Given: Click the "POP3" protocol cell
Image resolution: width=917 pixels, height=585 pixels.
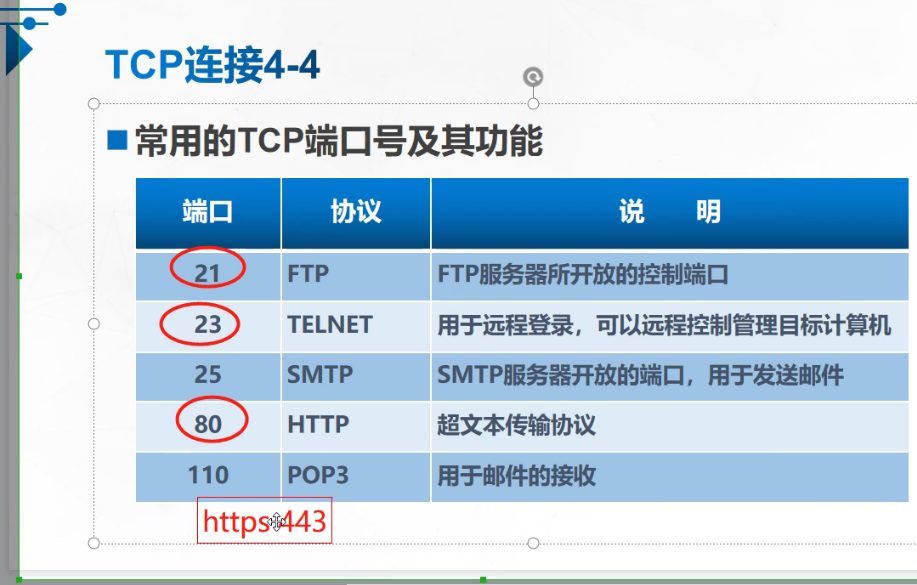Looking at the screenshot, I should (x=356, y=477).
